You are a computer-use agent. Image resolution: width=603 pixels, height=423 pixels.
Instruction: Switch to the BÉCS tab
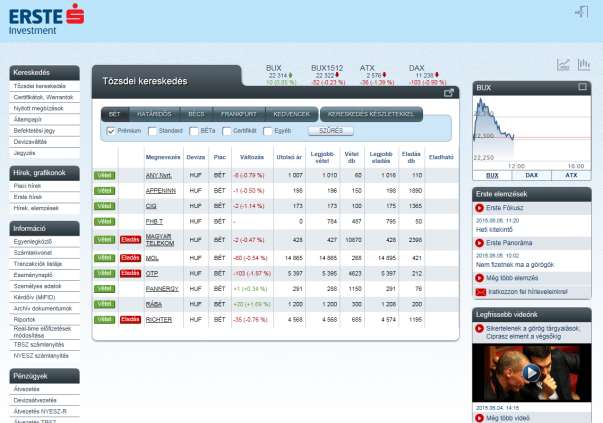(x=196, y=114)
